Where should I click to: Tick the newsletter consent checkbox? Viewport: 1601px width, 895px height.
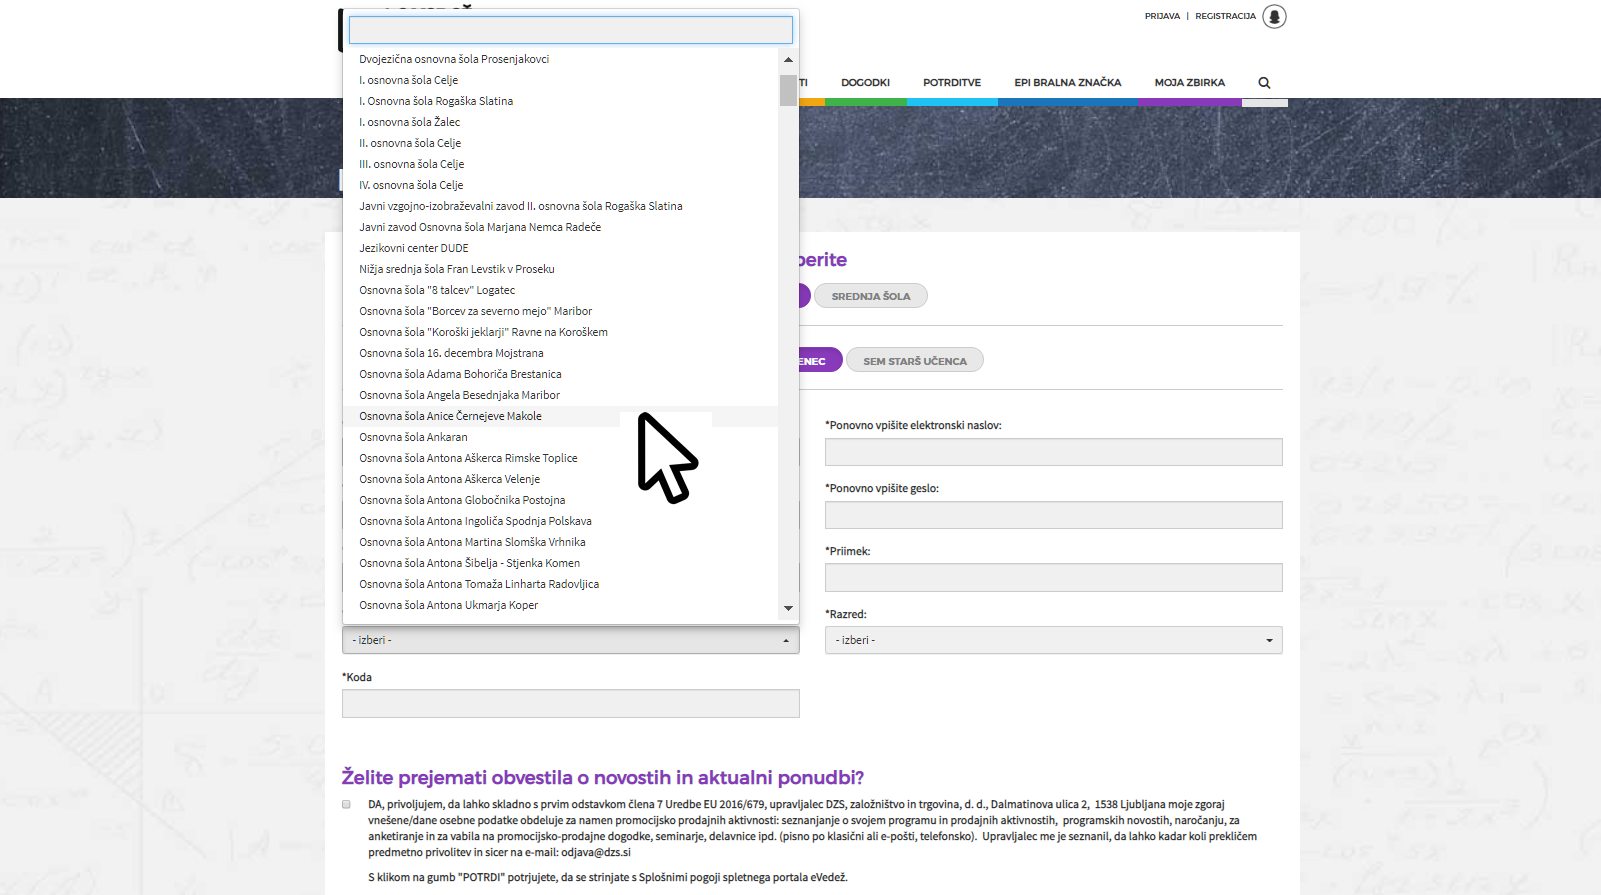(347, 804)
